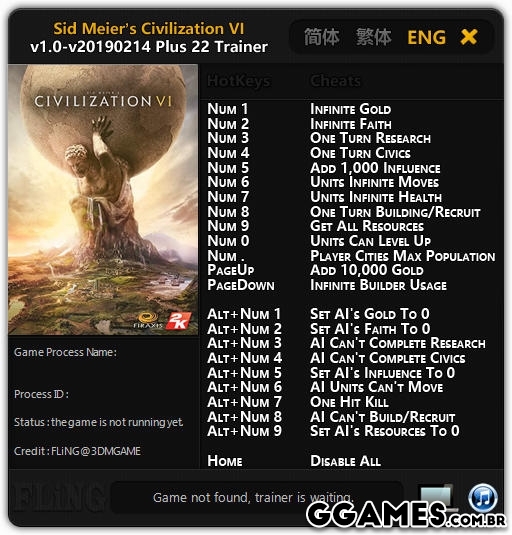Image resolution: width=512 pixels, height=535 pixels.
Task: Toggle the Infinite Gold cheat
Action: (x=350, y=109)
